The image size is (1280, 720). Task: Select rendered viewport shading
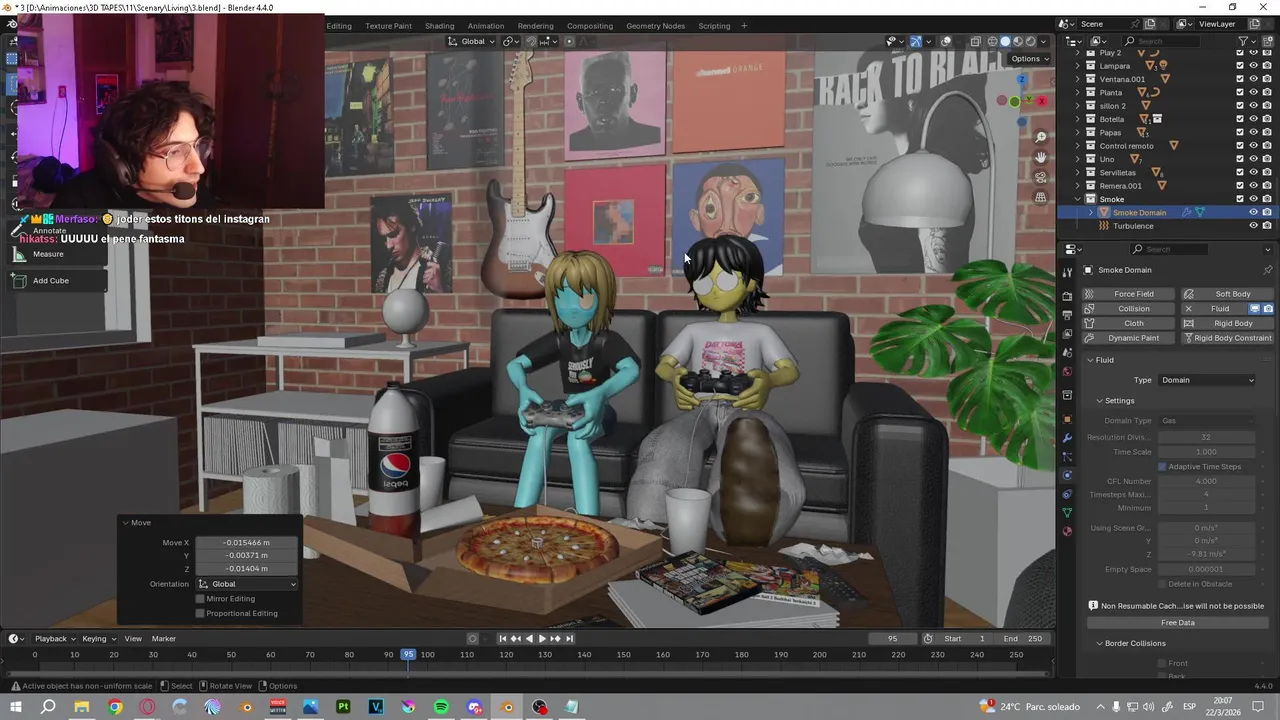pyautogui.click(x=1031, y=41)
